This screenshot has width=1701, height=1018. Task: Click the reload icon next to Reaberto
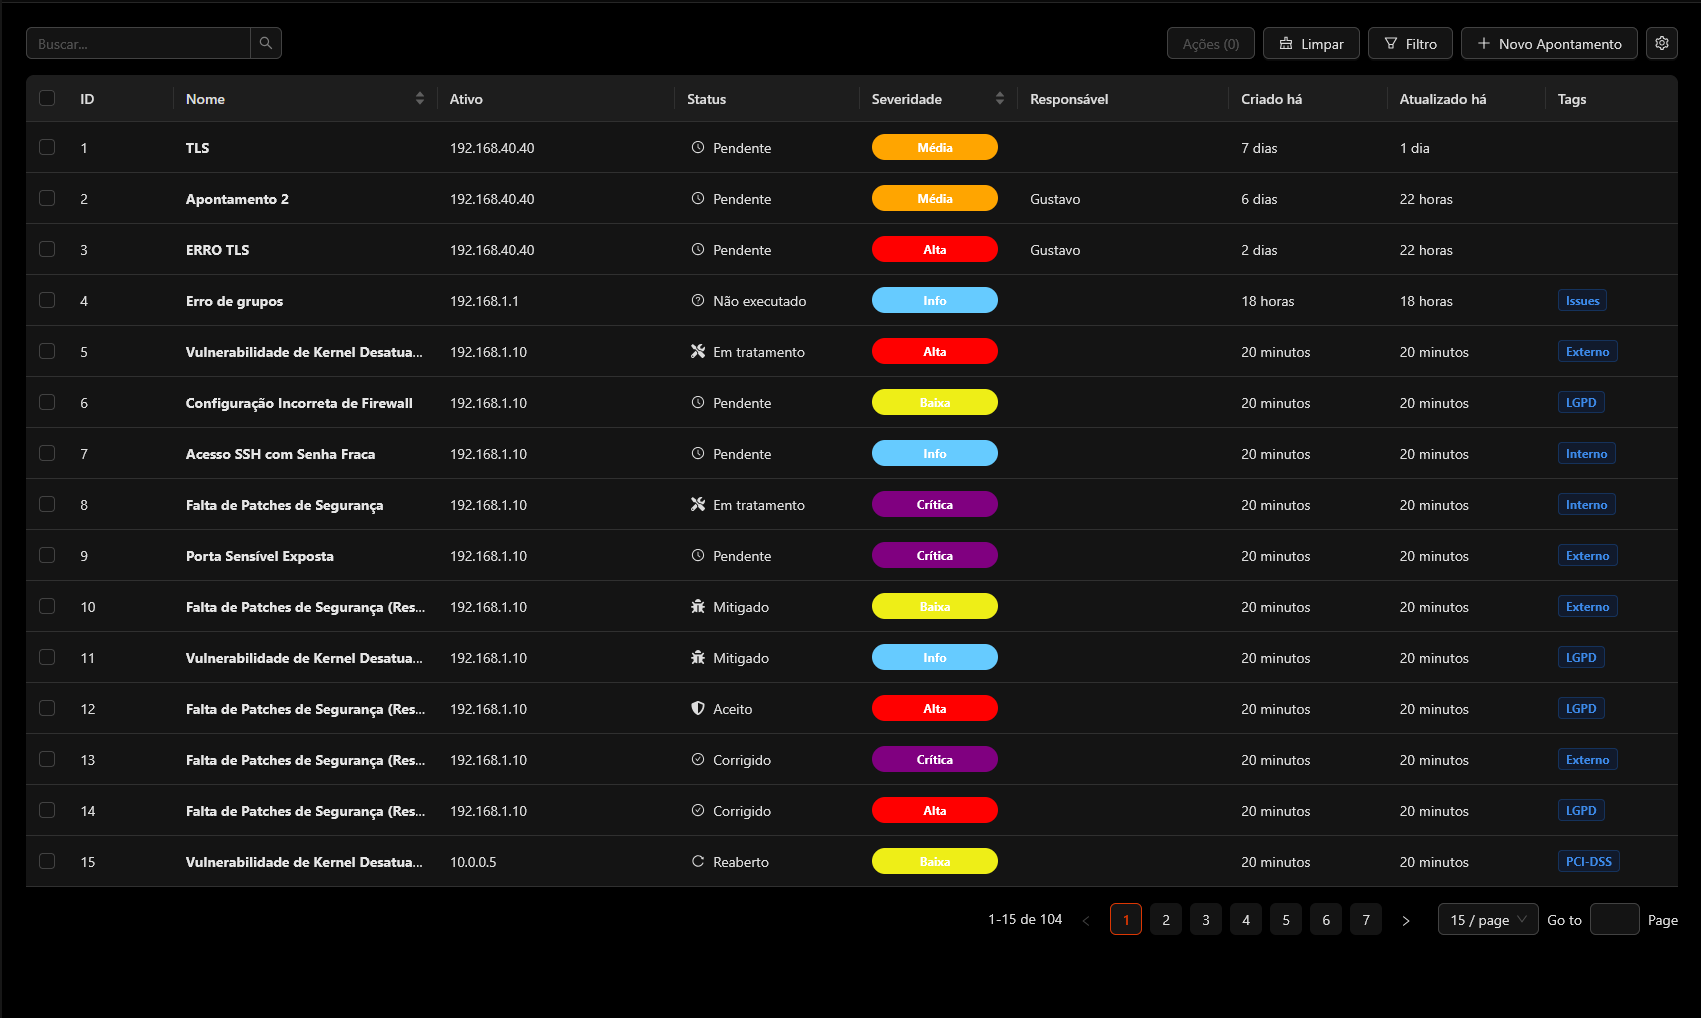pyautogui.click(x=698, y=861)
